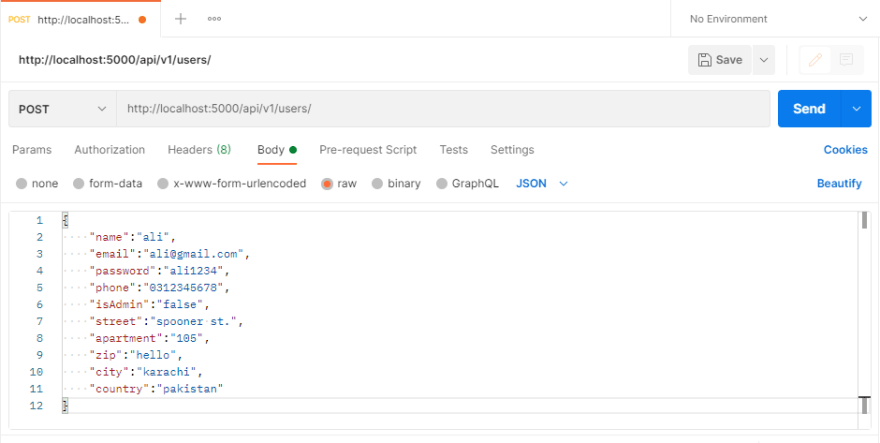880x443 pixels.
Task: Expand the Save options arrow
Action: [763, 60]
